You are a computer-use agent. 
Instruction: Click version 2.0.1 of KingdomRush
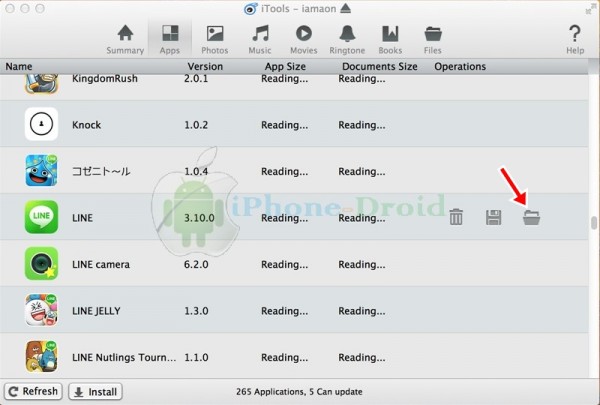coord(196,78)
